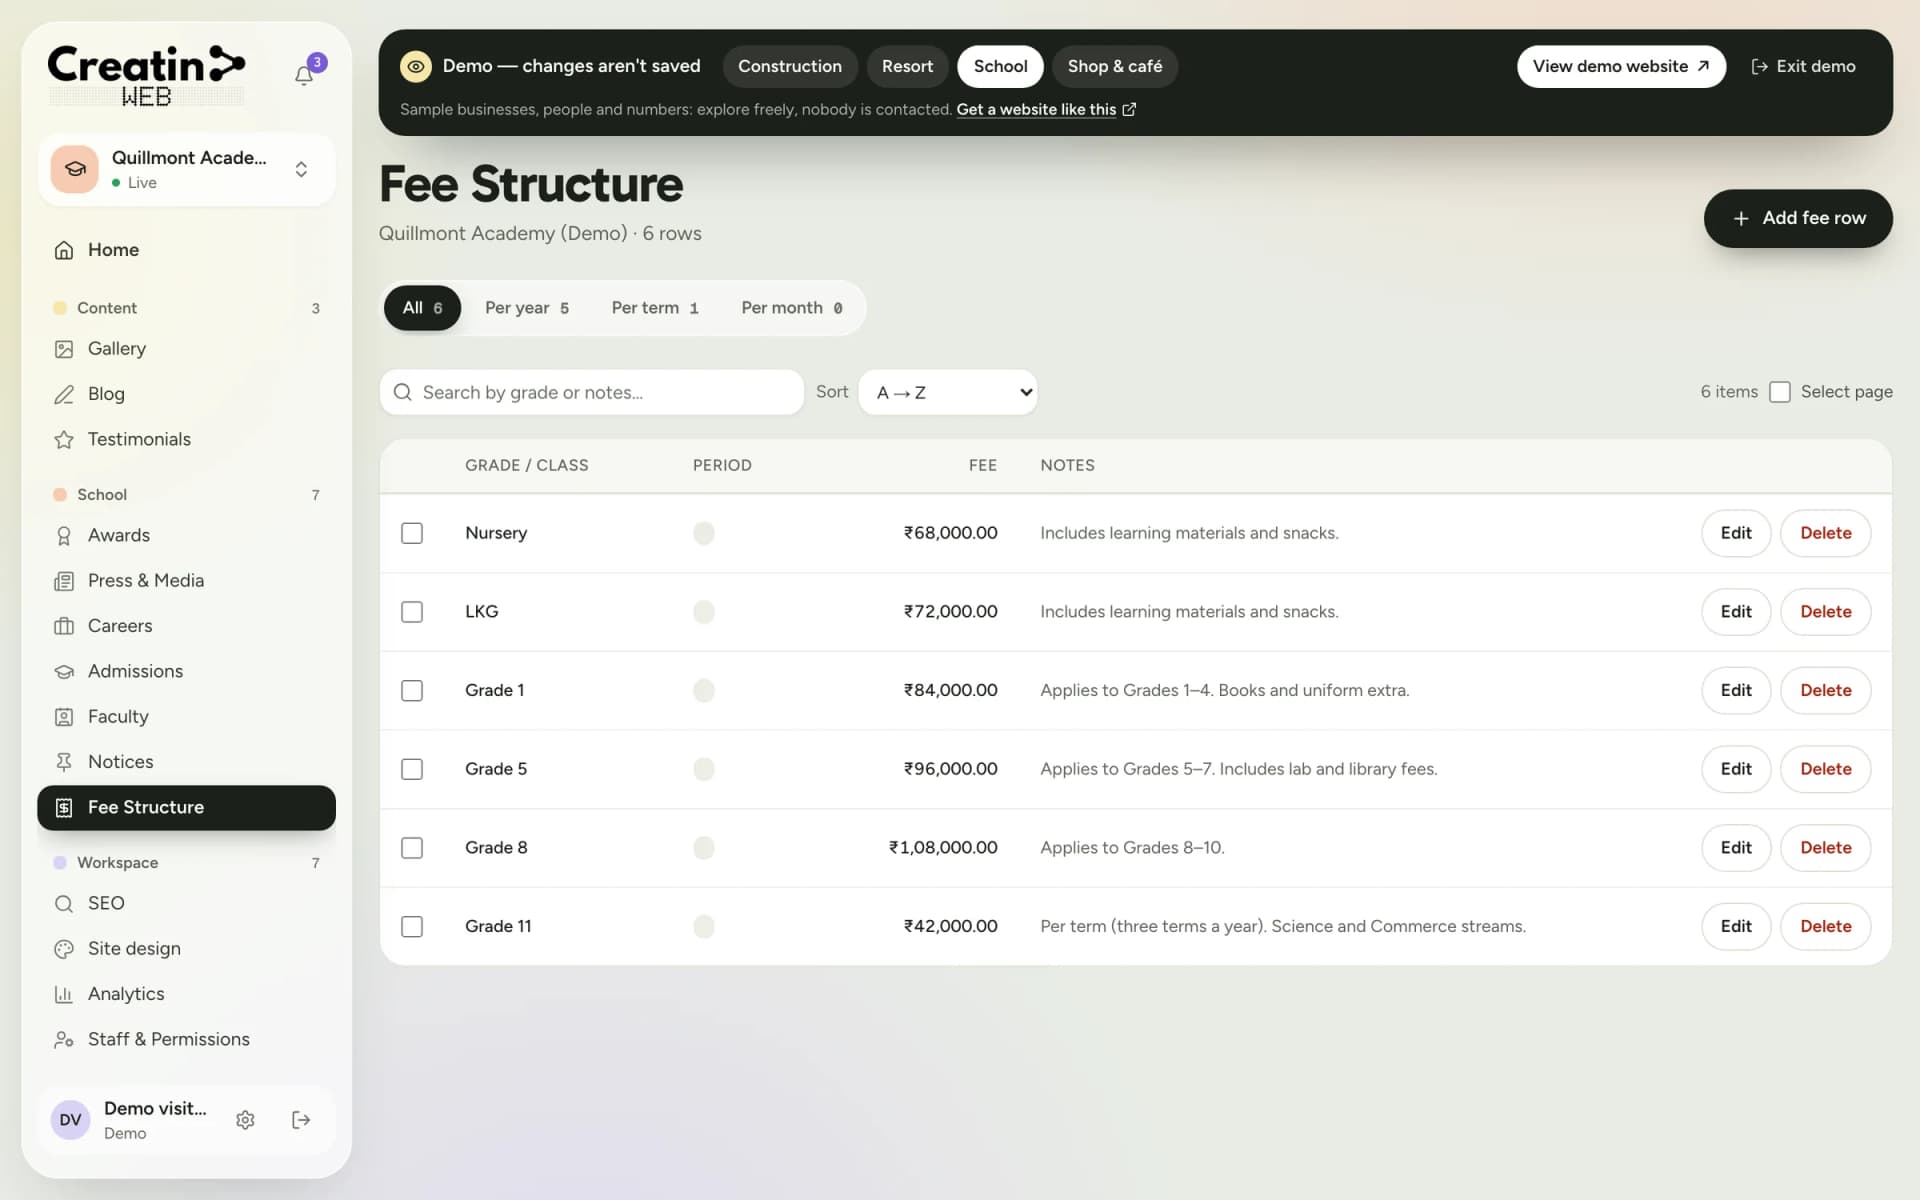Open the Sort A→Z dropdown
The height and width of the screenshot is (1200, 1920).
click(x=948, y=392)
